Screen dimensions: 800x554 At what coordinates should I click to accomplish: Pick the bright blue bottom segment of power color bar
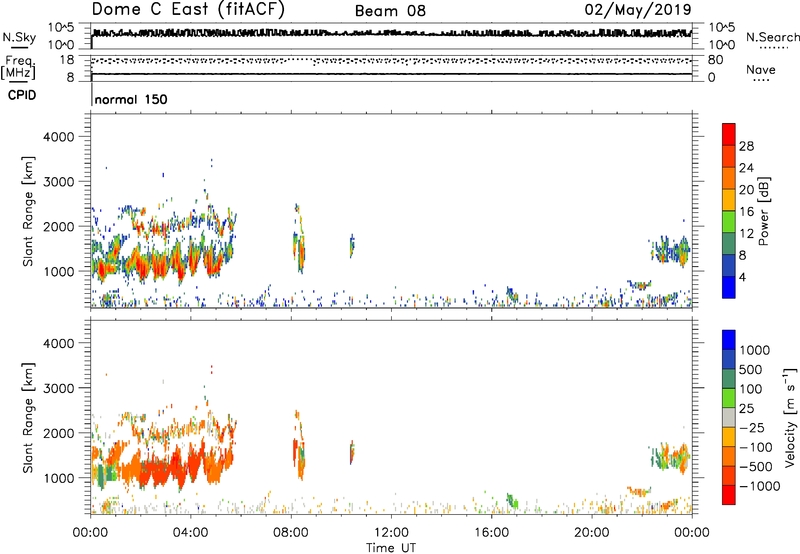pyautogui.click(x=729, y=287)
